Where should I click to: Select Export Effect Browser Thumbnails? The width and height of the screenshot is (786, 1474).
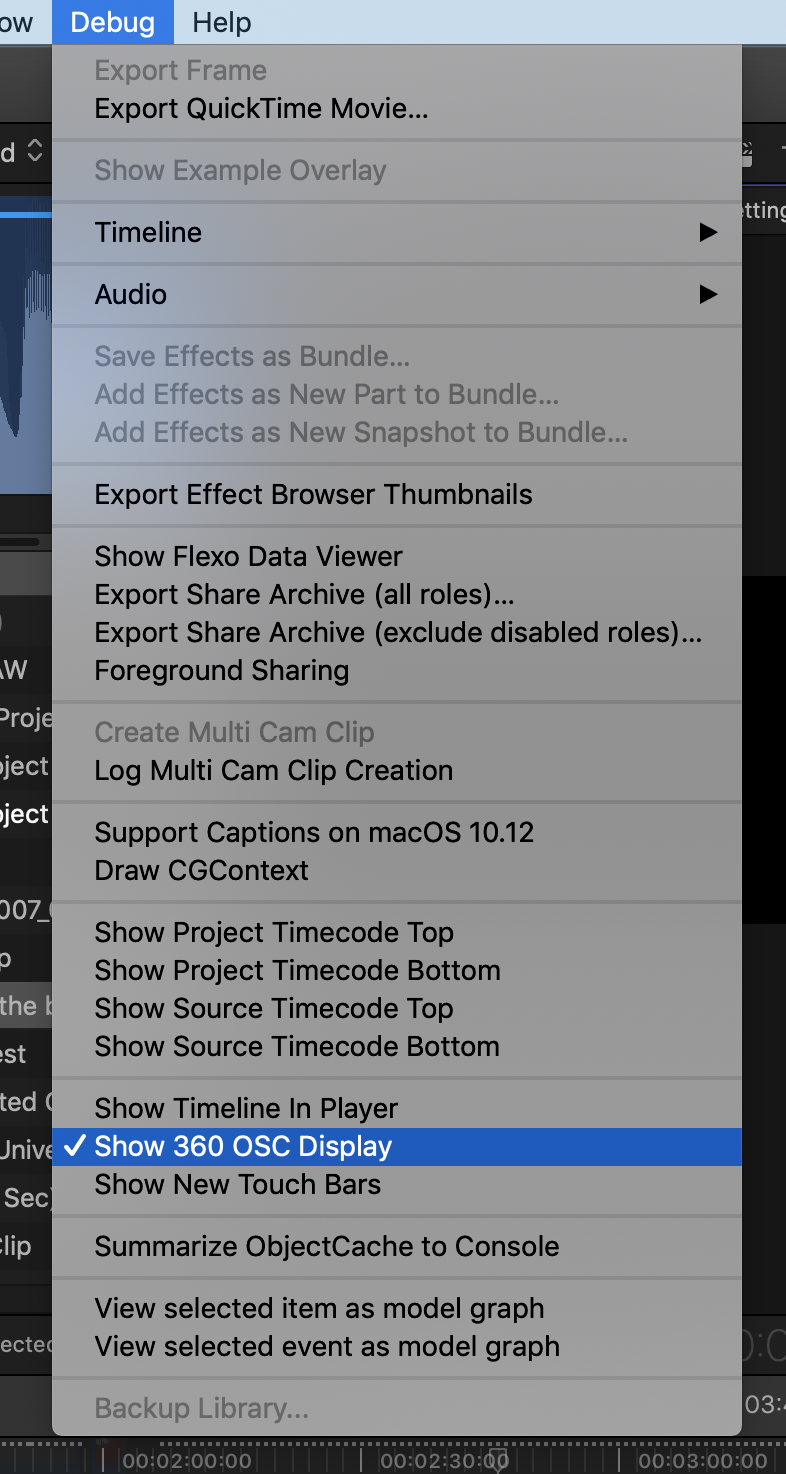click(x=313, y=494)
